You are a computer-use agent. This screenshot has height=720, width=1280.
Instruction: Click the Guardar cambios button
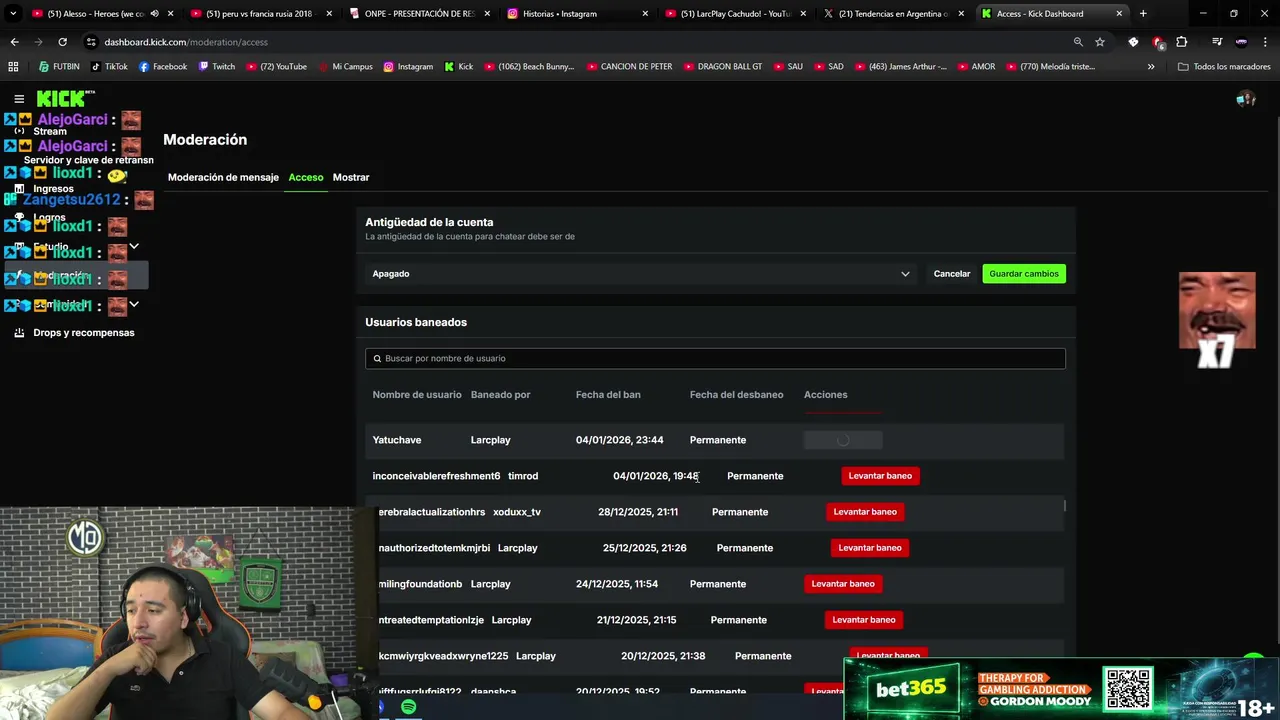point(1024,273)
